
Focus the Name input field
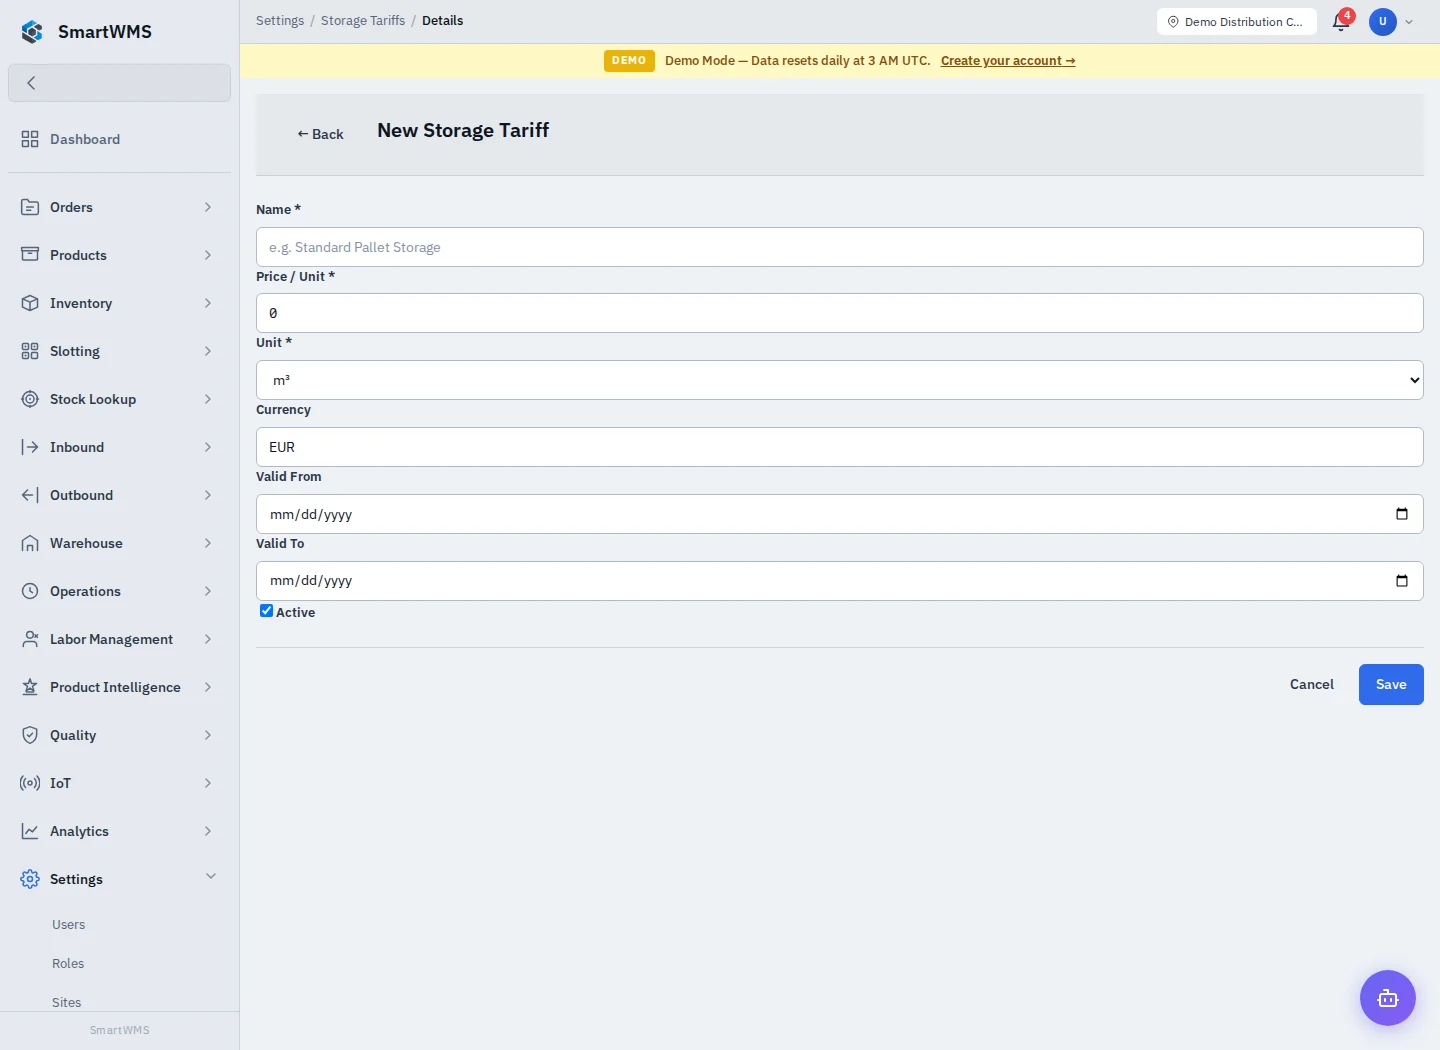(x=840, y=247)
